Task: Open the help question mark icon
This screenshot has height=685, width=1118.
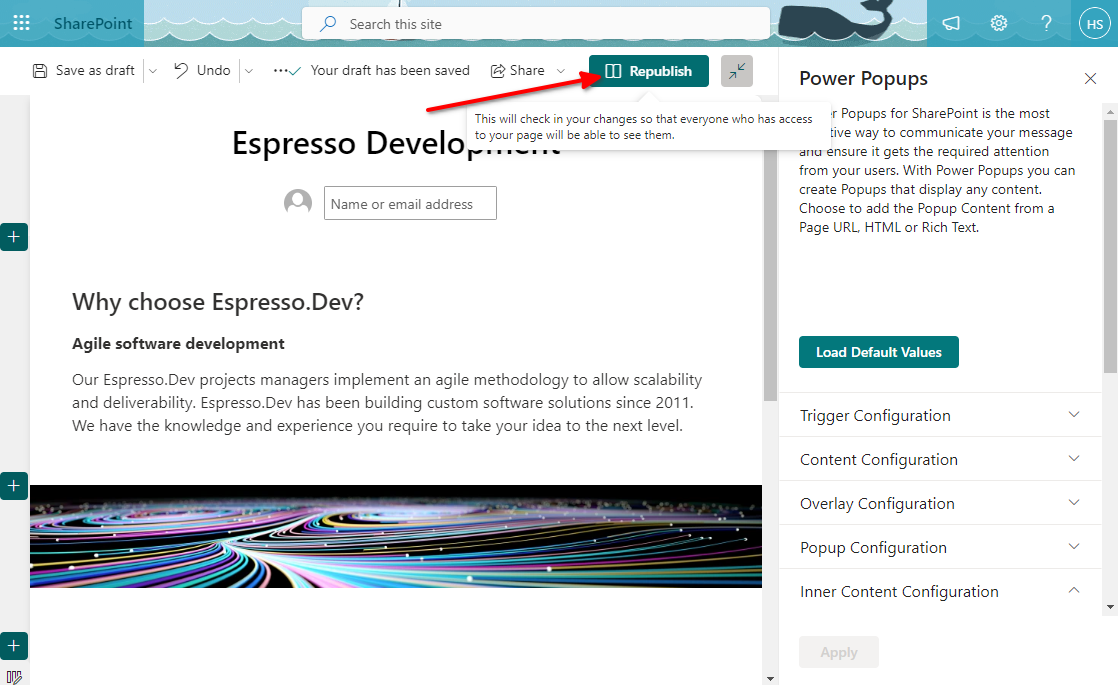Action: tap(1046, 23)
